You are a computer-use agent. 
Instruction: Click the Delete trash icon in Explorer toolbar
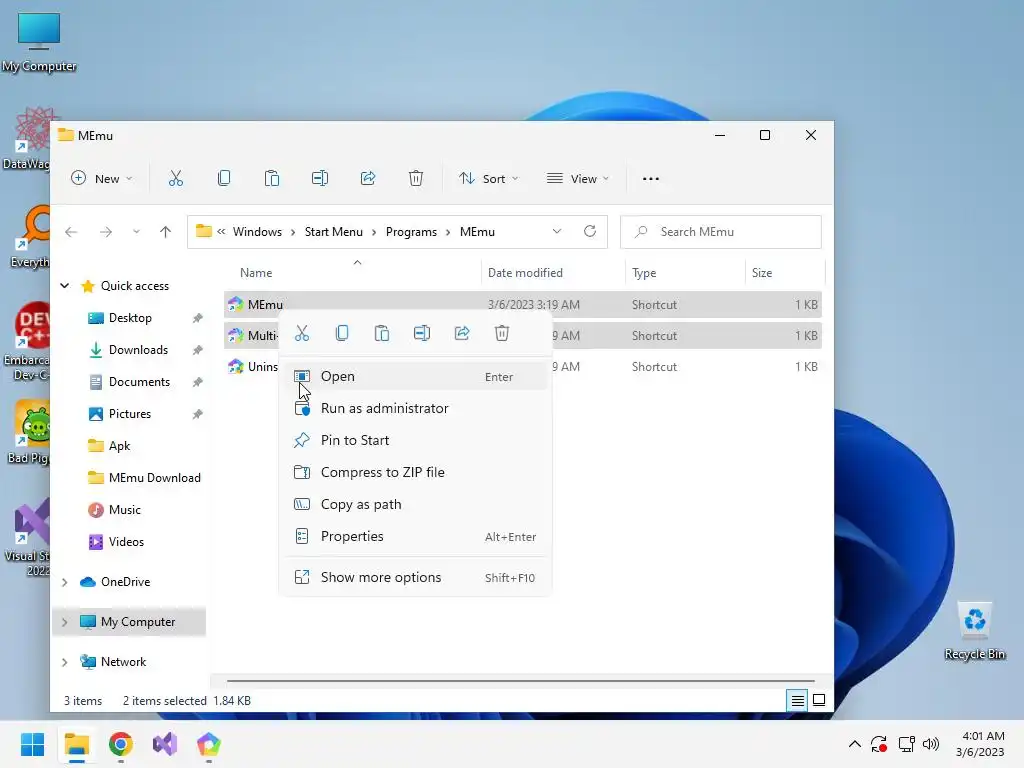(x=416, y=178)
